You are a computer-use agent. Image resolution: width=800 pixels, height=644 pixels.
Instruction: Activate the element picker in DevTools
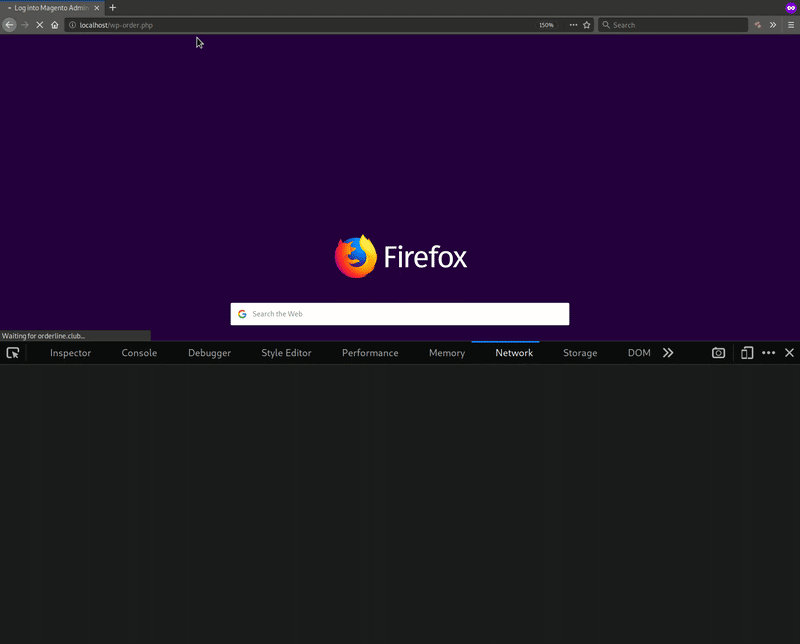pyautogui.click(x=13, y=353)
